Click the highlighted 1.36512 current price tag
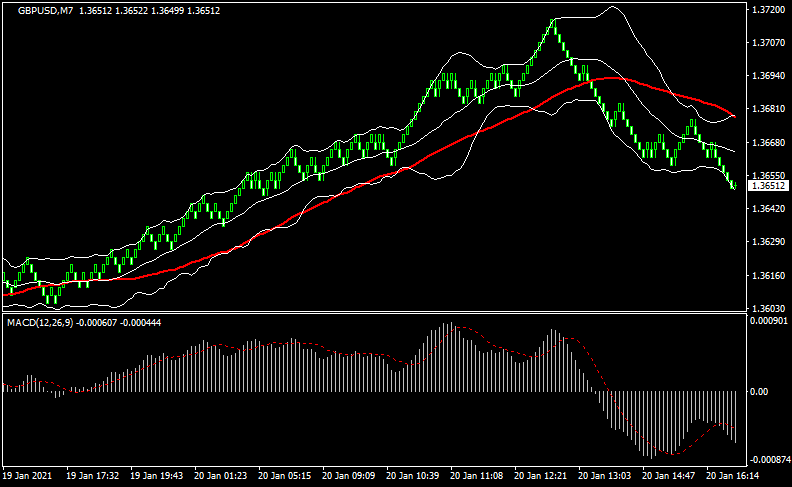The width and height of the screenshot is (792, 487). tap(768, 186)
